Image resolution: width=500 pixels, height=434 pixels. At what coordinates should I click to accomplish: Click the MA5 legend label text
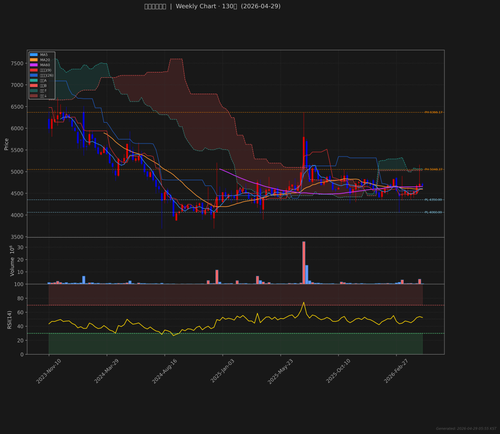pos(44,55)
